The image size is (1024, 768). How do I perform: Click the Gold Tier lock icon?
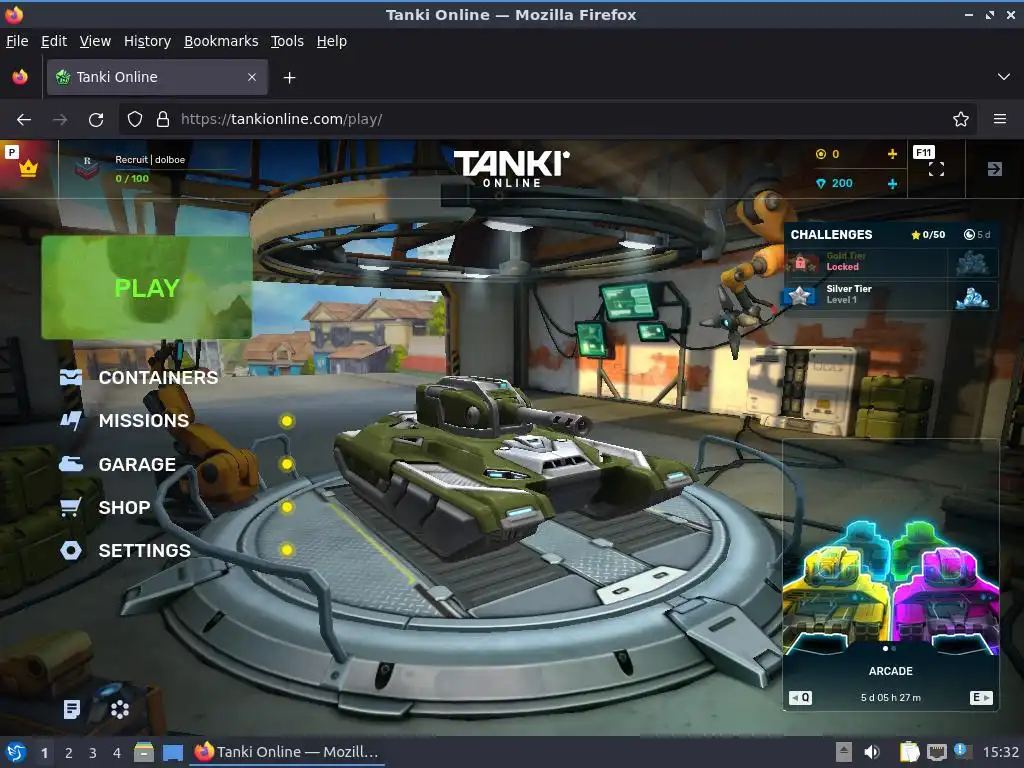tap(801, 263)
